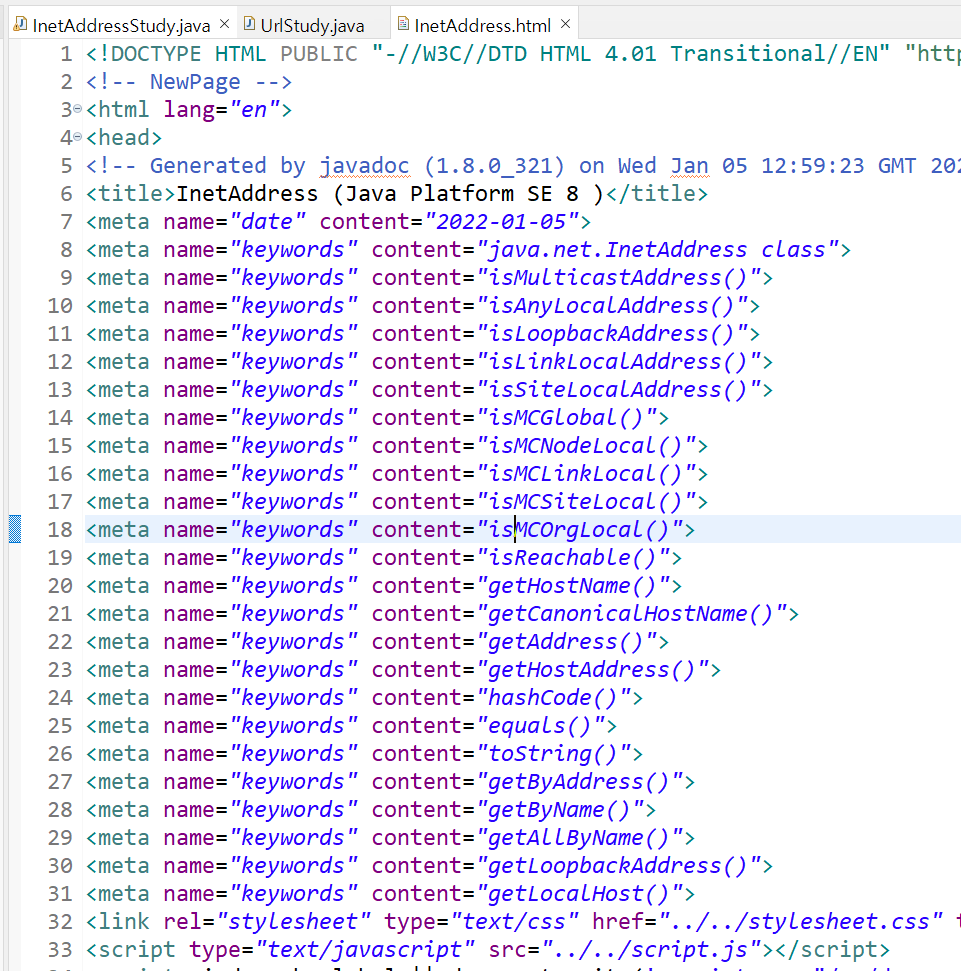Click 'isMCGlobal()' keyword value

567,418
